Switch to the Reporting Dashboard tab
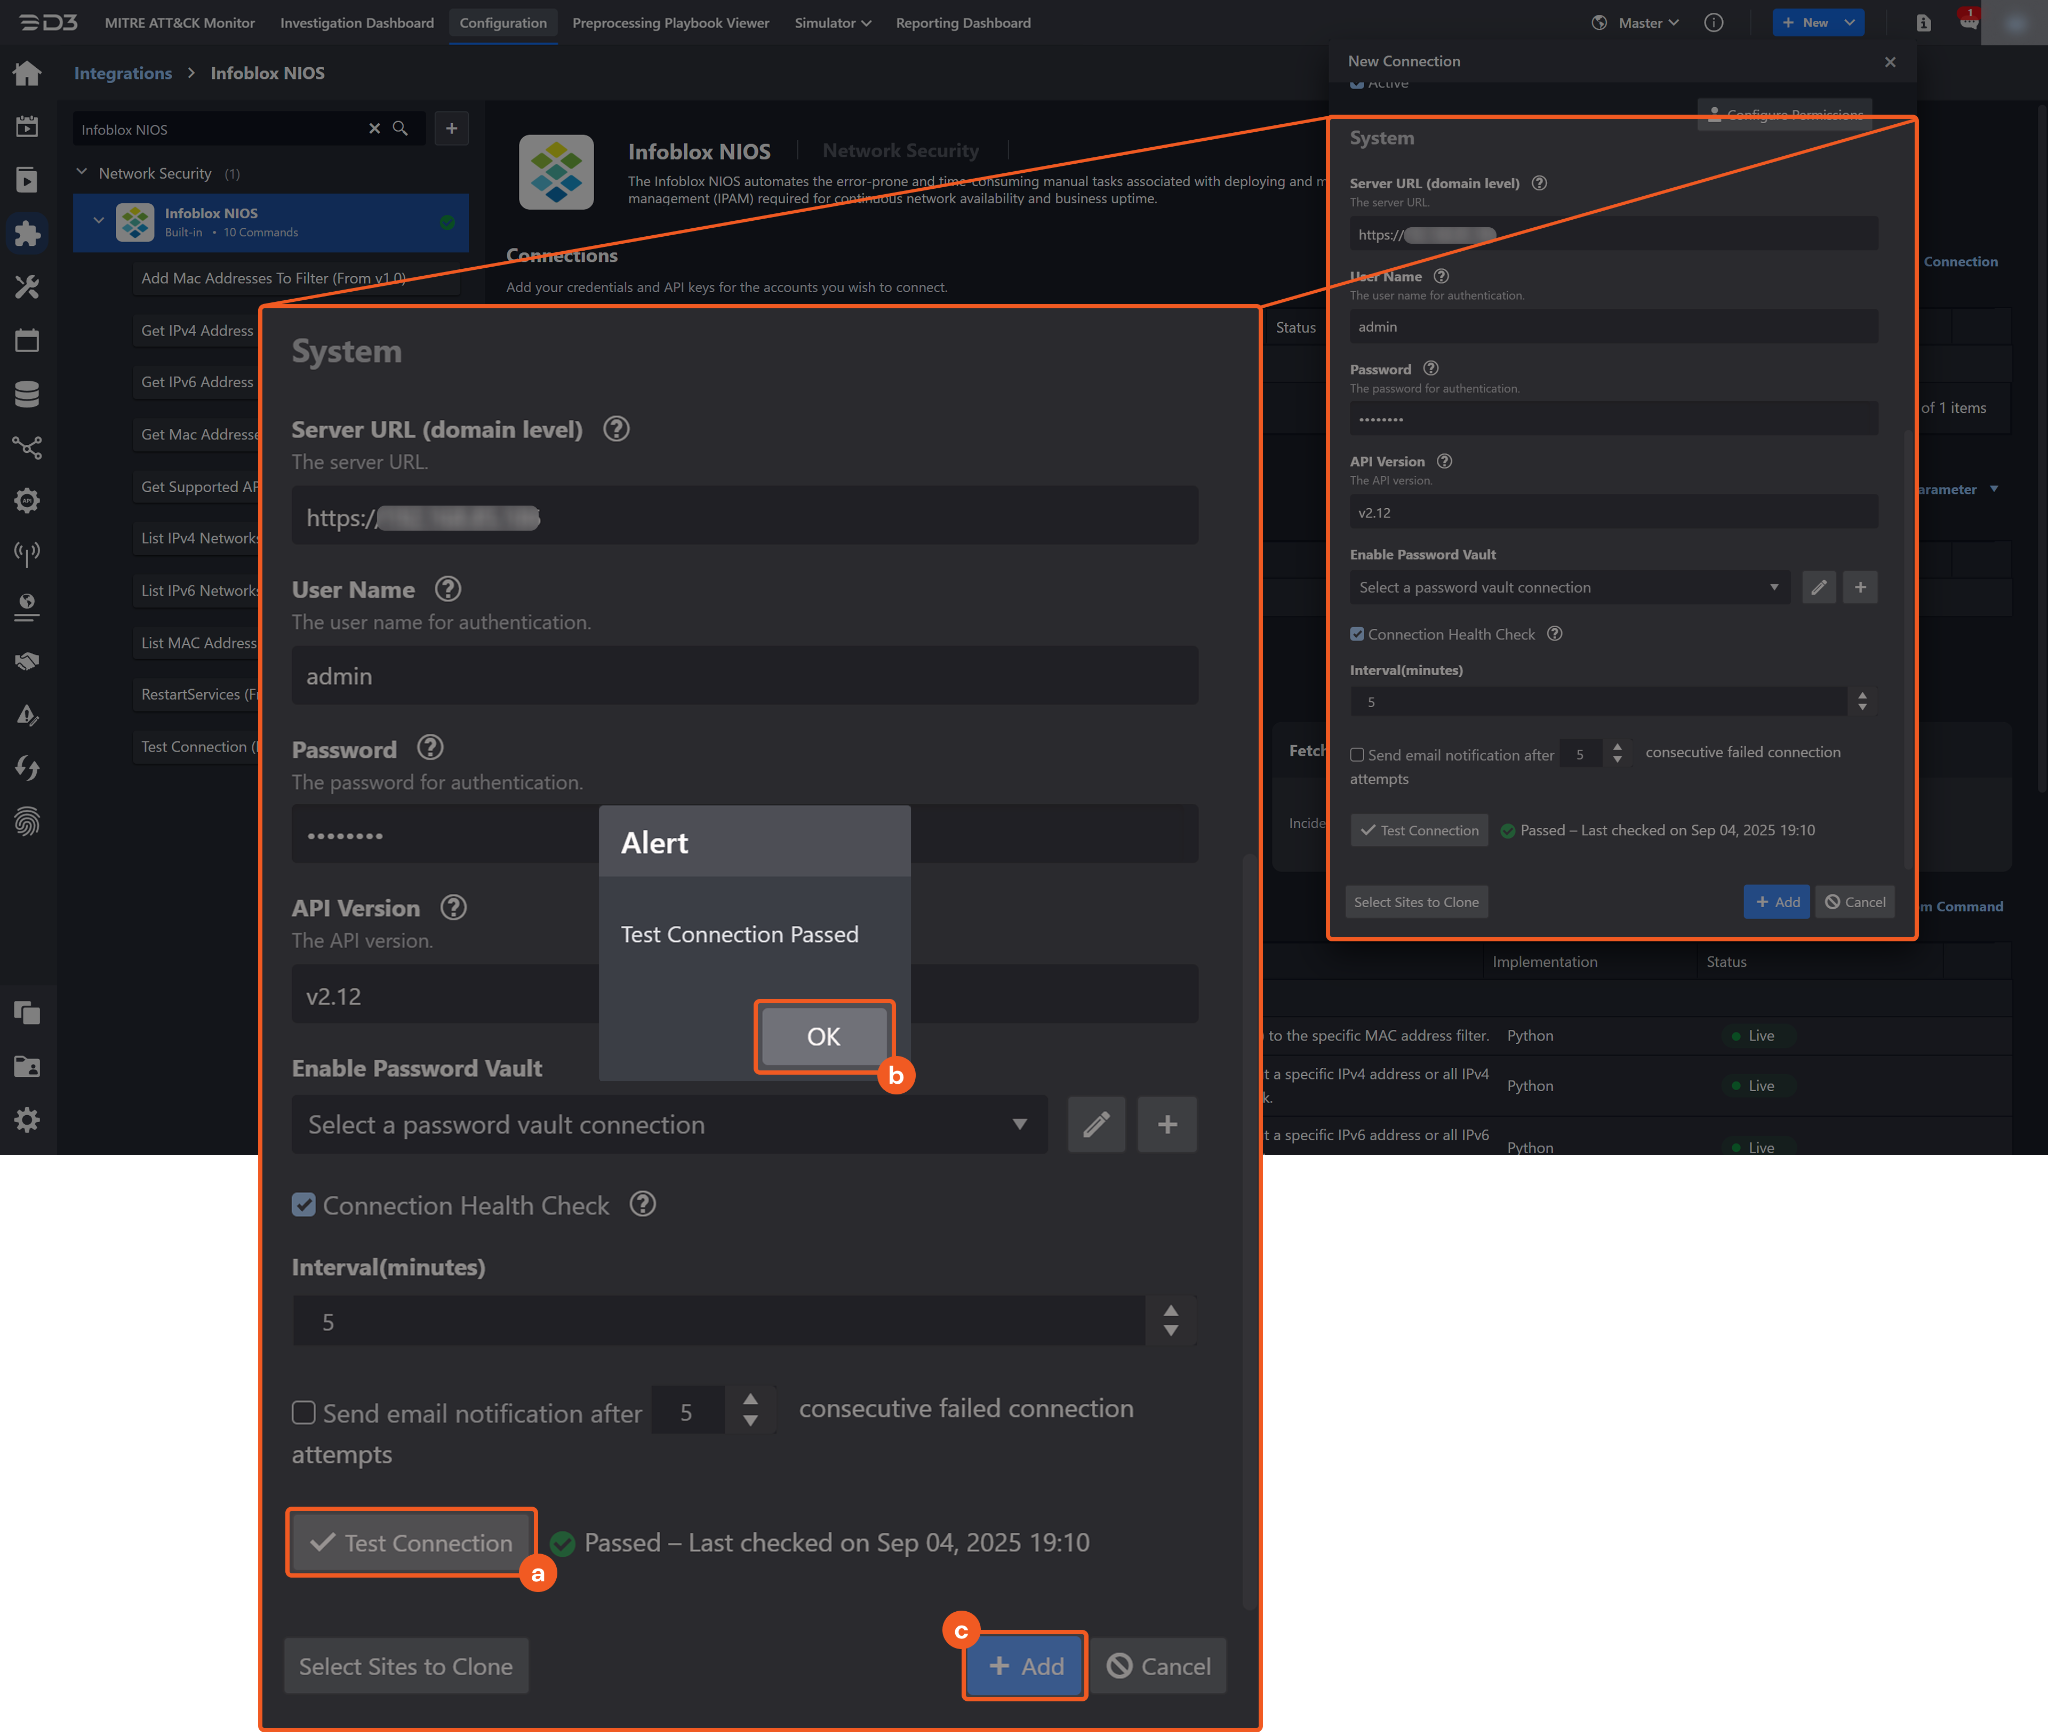The width and height of the screenshot is (2048, 1732). pyautogui.click(x=962, y=23)
